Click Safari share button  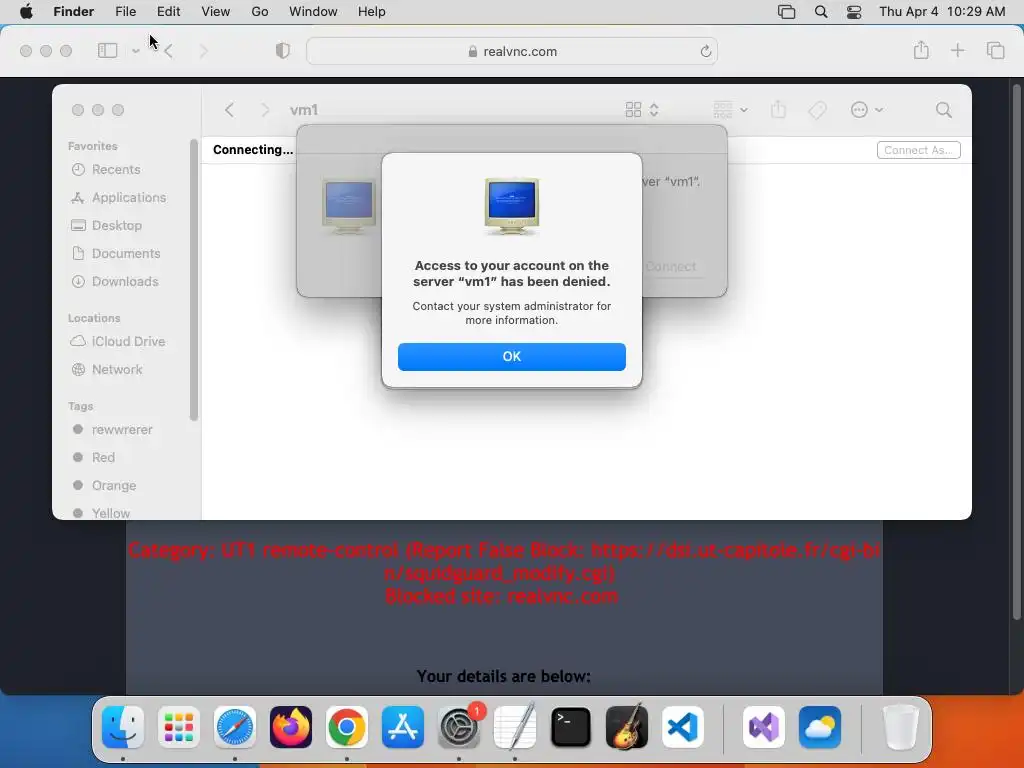point(921,50)
